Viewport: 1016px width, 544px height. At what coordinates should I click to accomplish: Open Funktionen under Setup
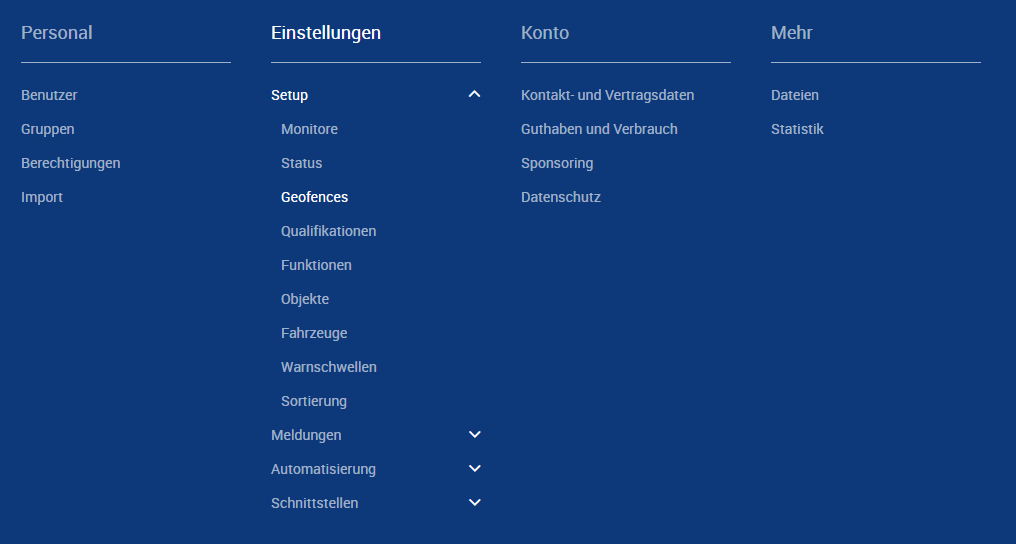point(316,265)
